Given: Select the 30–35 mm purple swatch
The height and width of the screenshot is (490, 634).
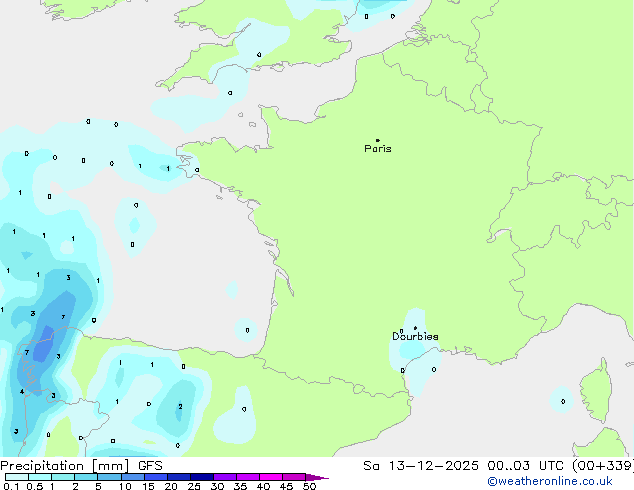Looking at the screenshot, I should [225, 477].
